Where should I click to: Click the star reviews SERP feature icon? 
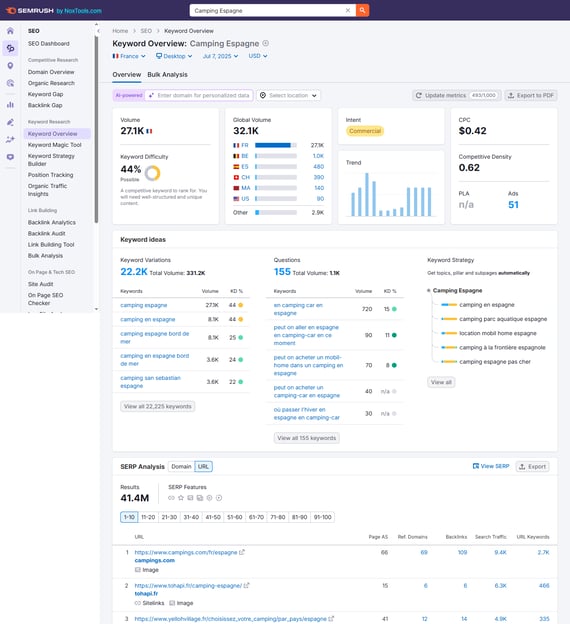tap(181, 498)
